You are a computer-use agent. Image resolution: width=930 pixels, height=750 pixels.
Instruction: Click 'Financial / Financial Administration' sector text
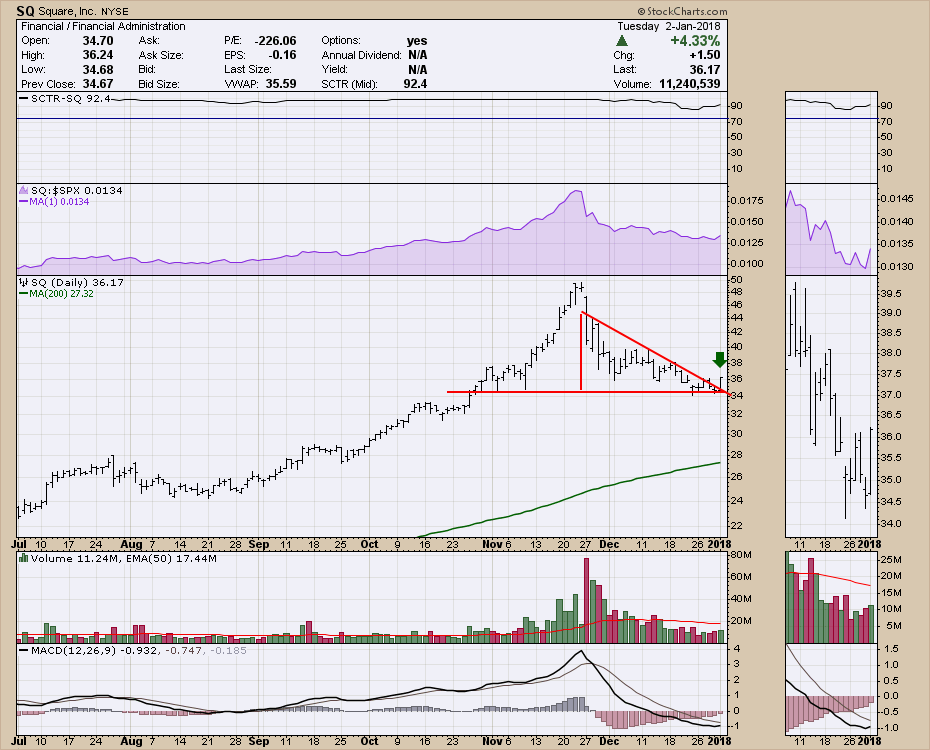pos(103,26)
